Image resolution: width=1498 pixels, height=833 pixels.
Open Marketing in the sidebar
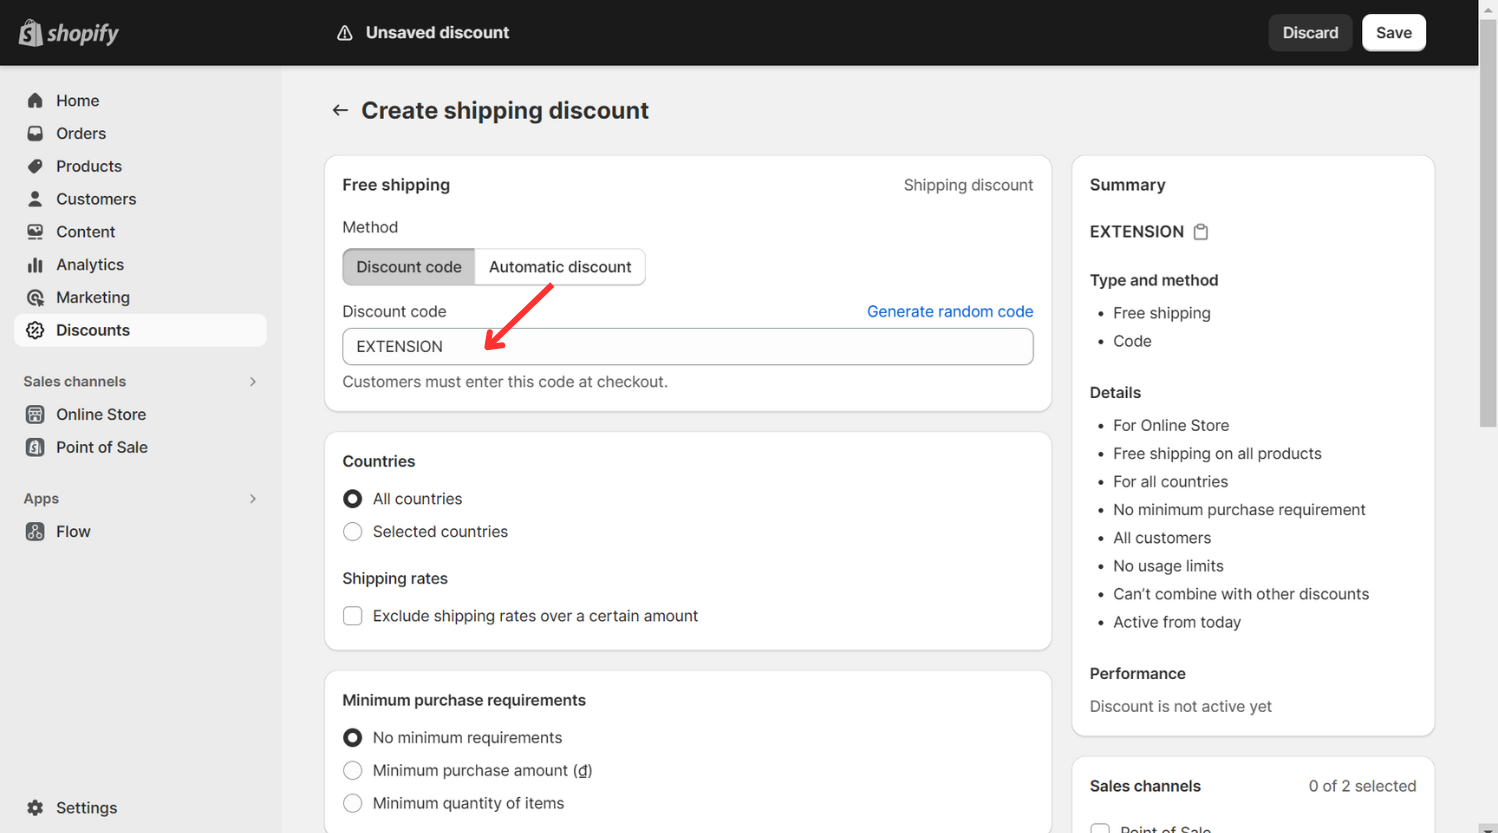tap(140, 297)
